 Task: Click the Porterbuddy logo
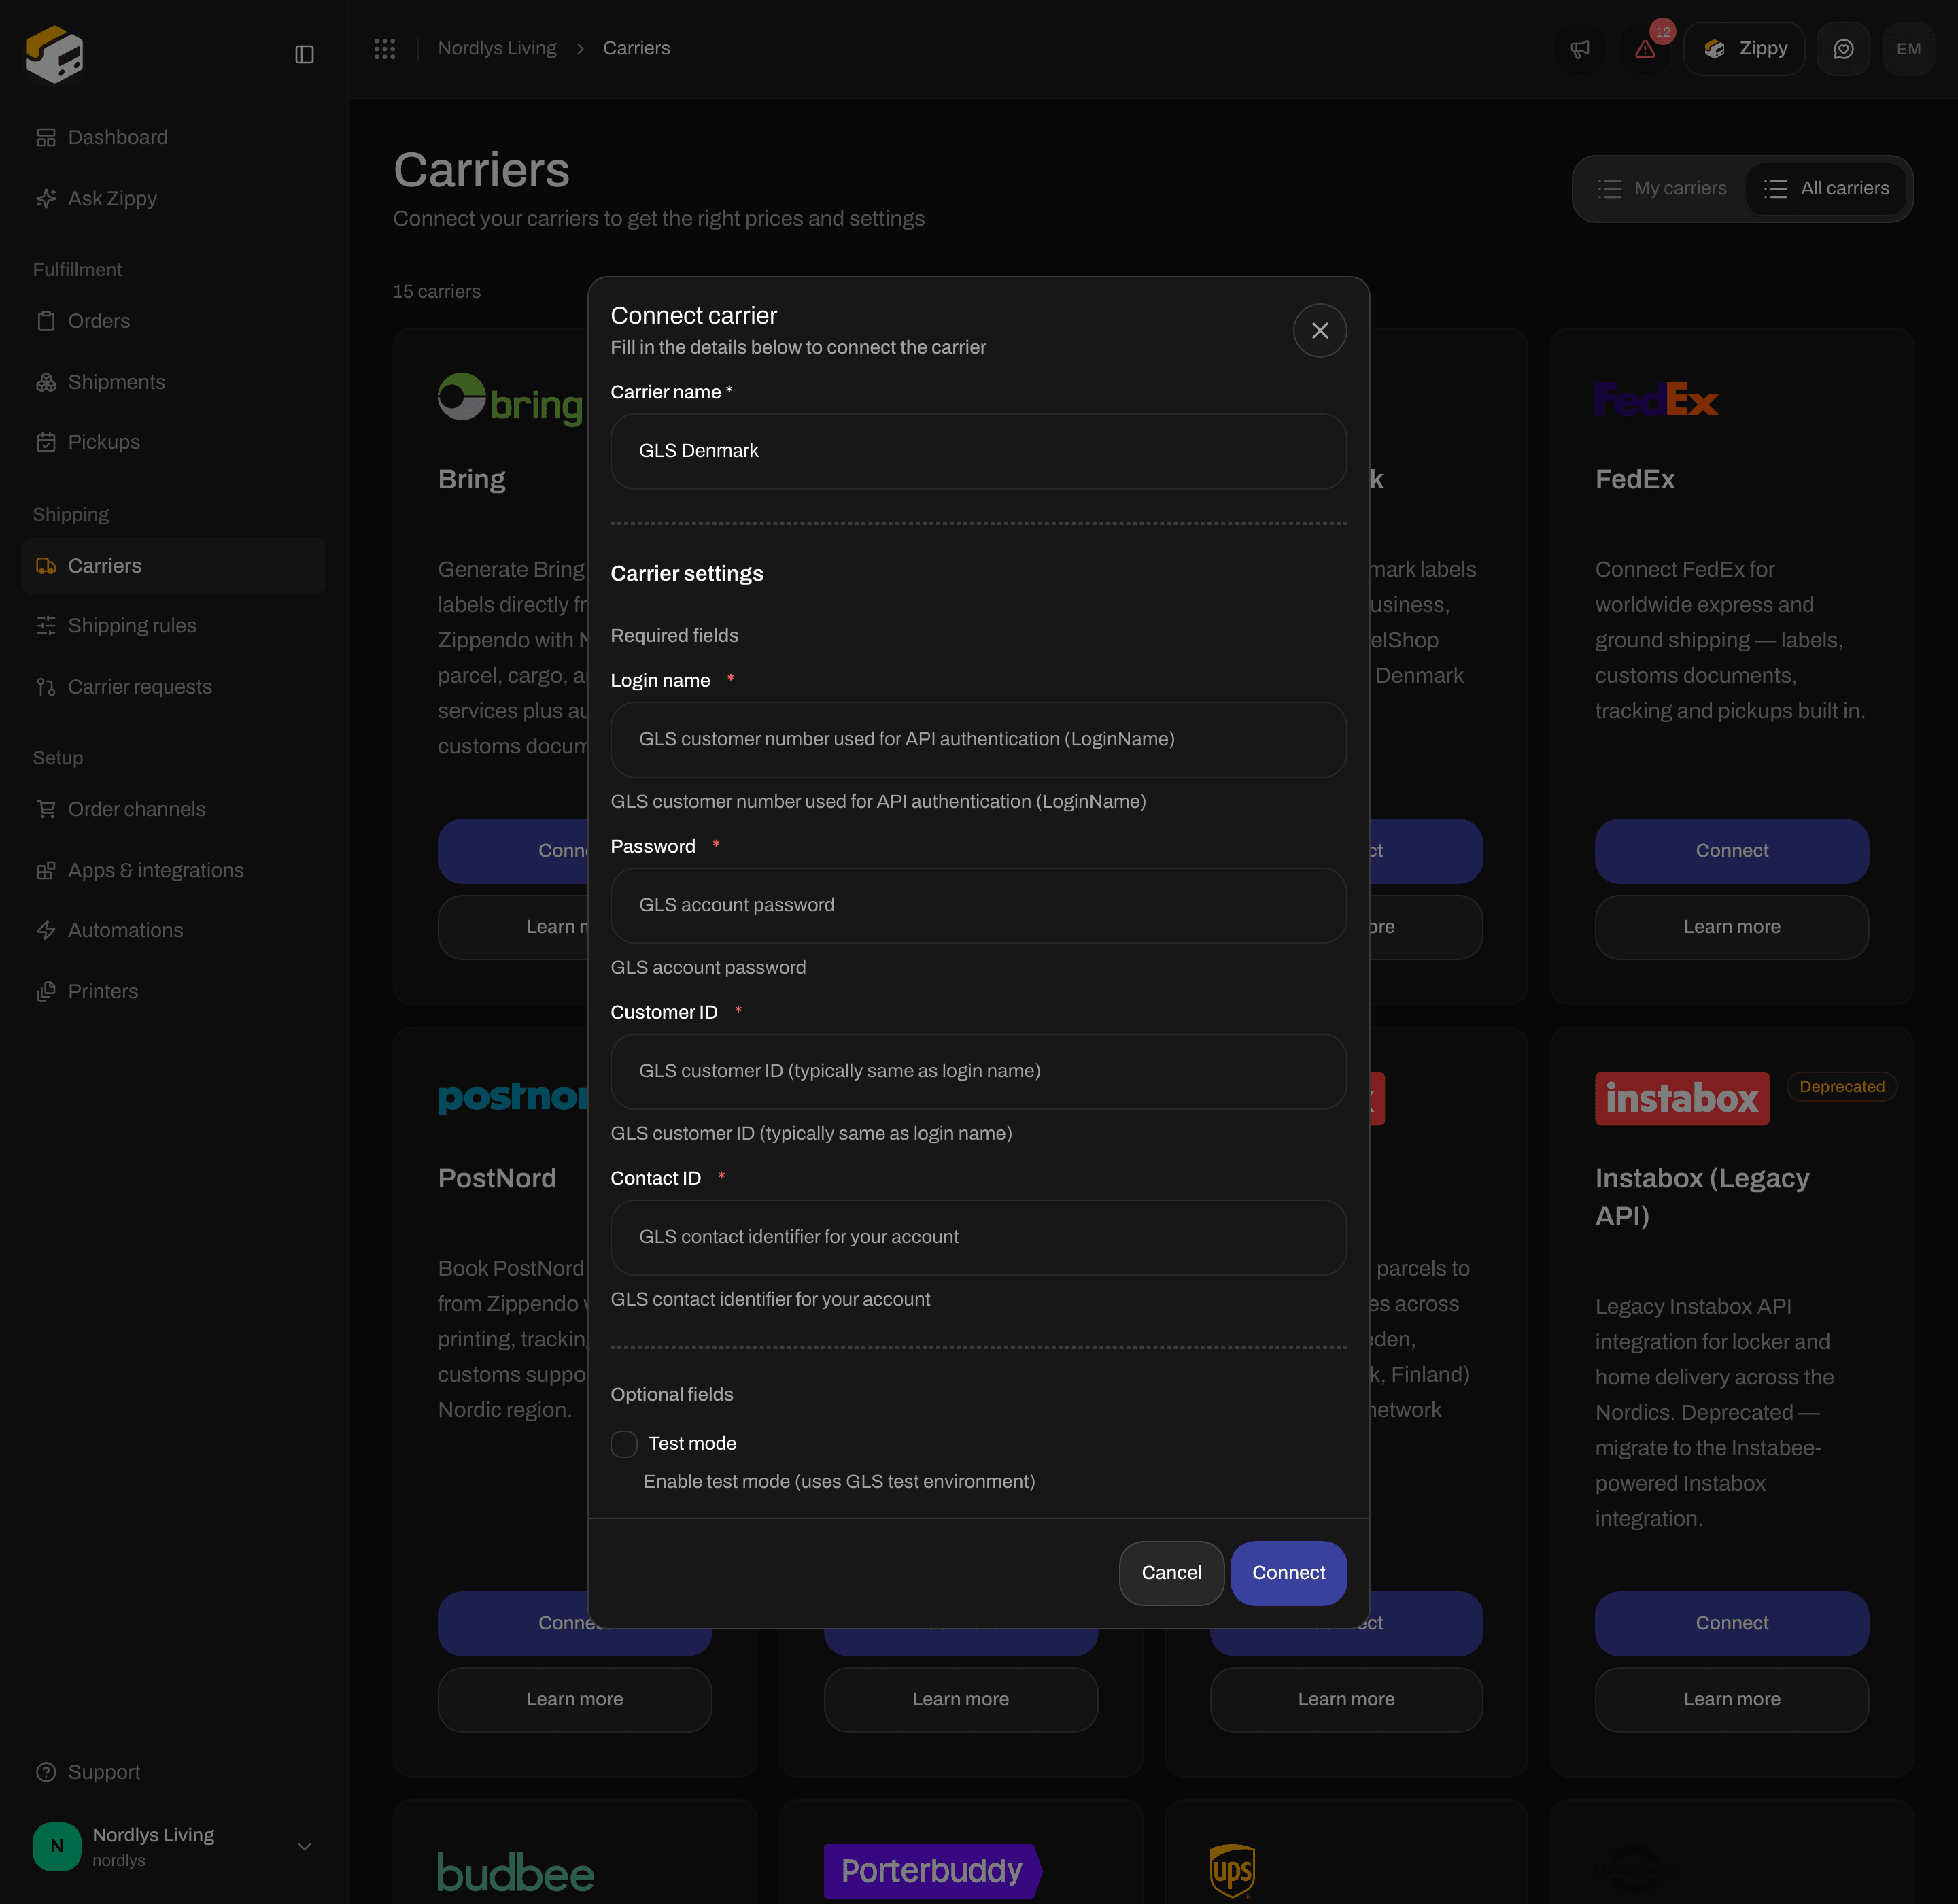click(x=933, y=1871)
